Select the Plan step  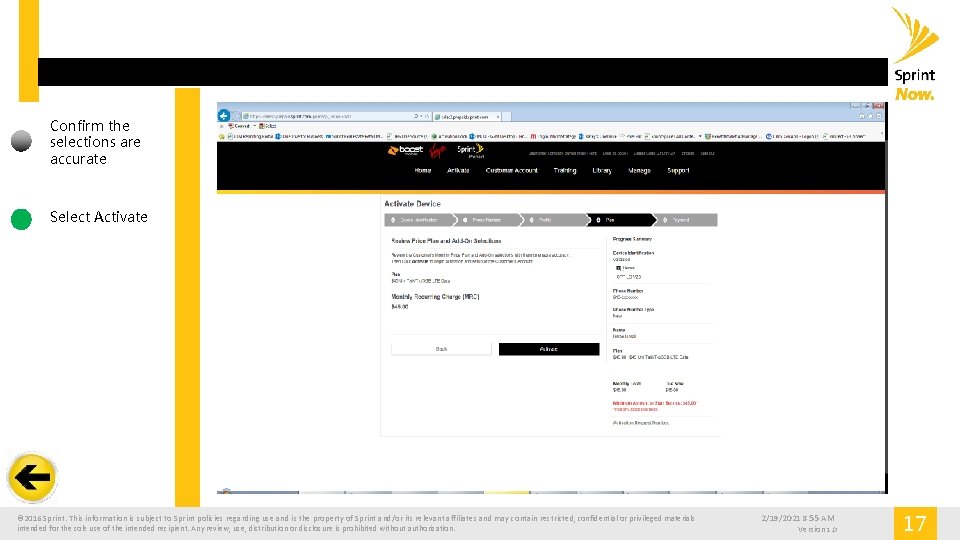[x=620, y=220]
